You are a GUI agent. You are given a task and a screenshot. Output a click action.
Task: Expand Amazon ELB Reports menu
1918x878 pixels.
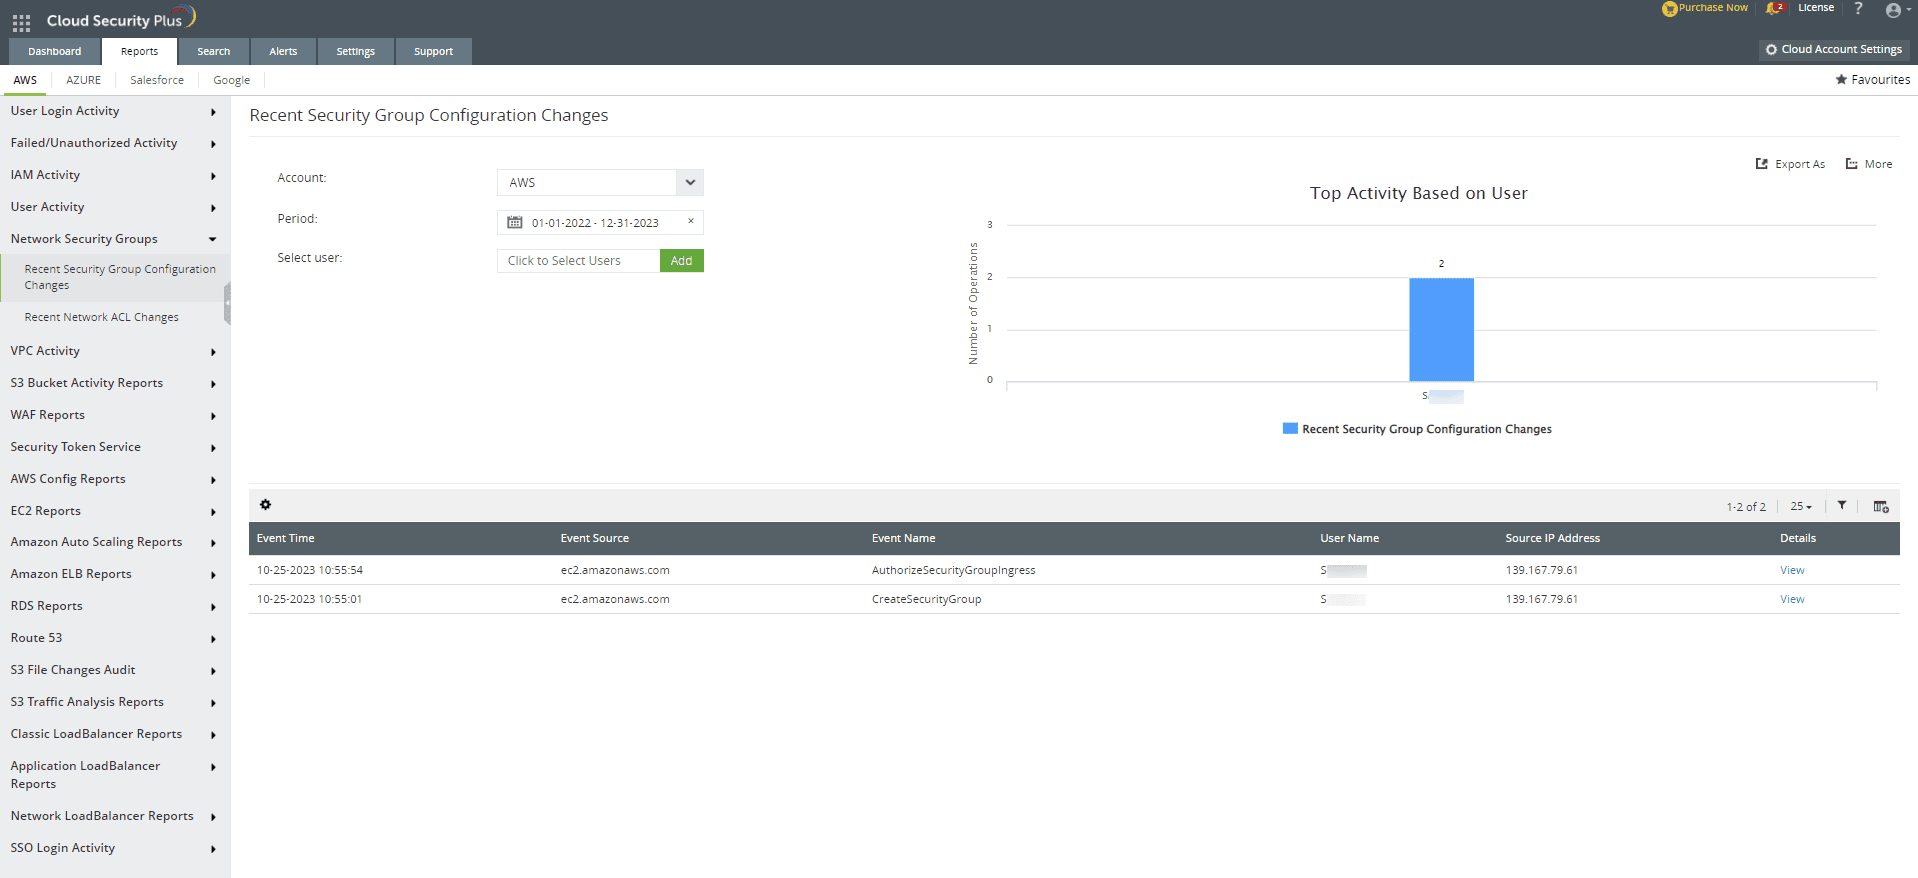click(114, 574)
